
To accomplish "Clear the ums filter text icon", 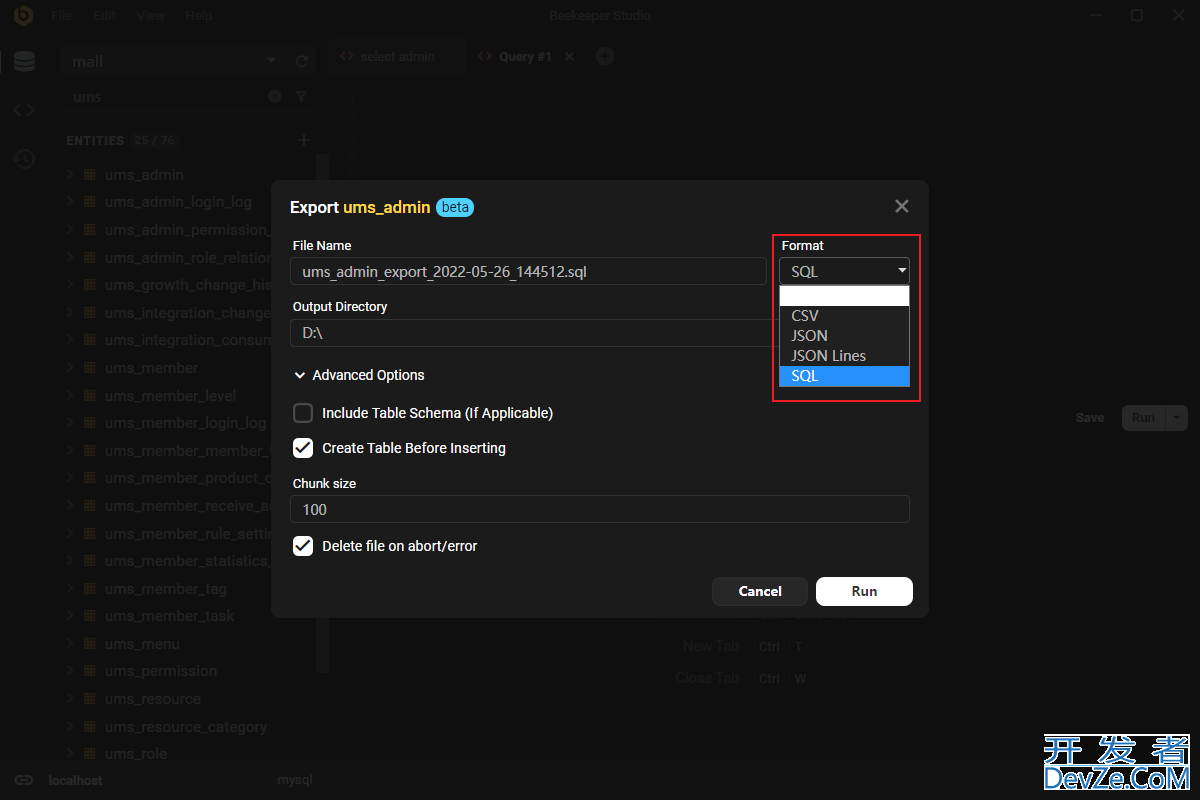I will click(275, 97).
